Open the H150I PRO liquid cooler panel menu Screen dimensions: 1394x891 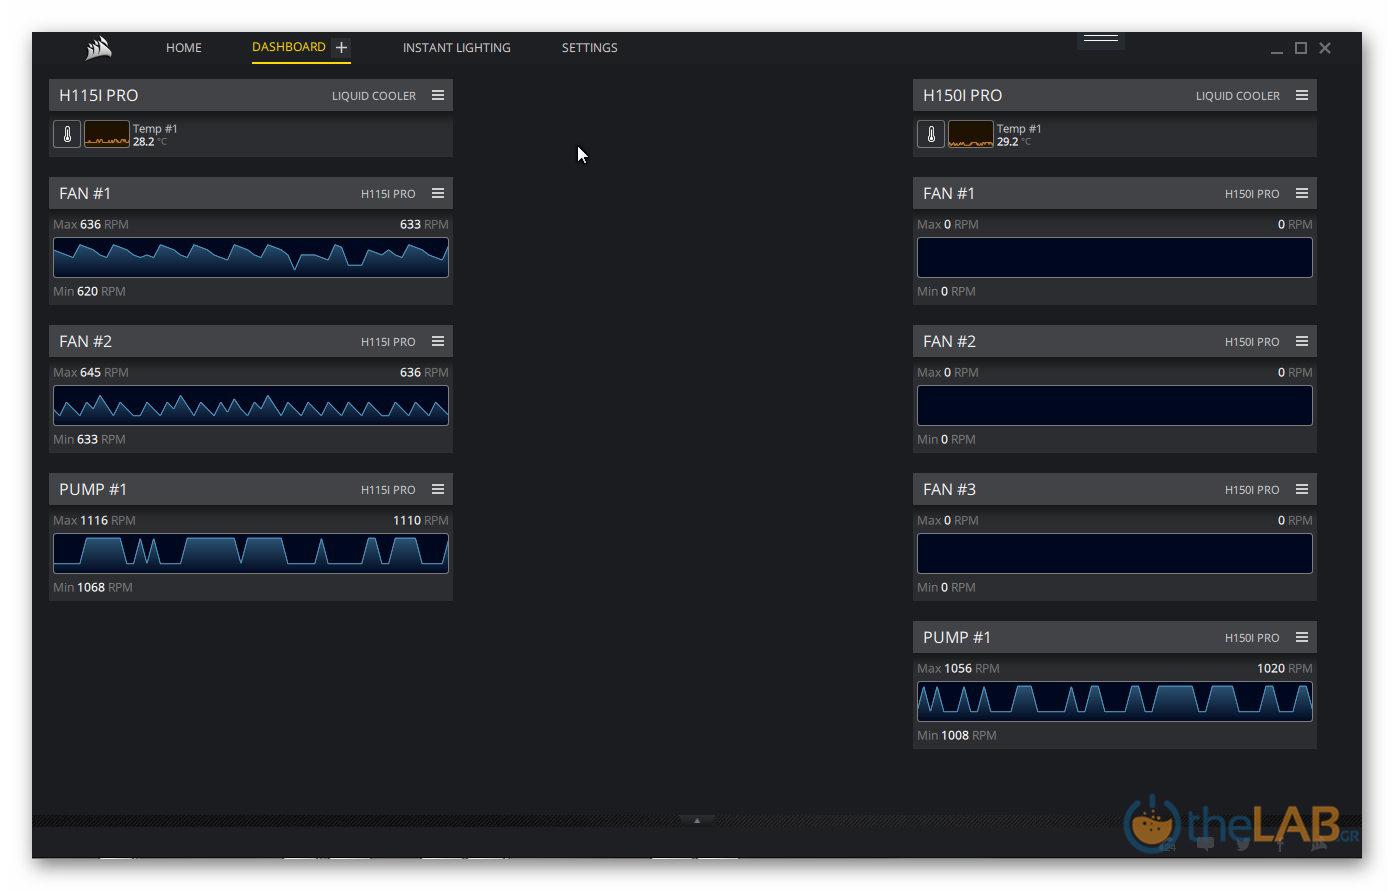[x=1302, y=95]
